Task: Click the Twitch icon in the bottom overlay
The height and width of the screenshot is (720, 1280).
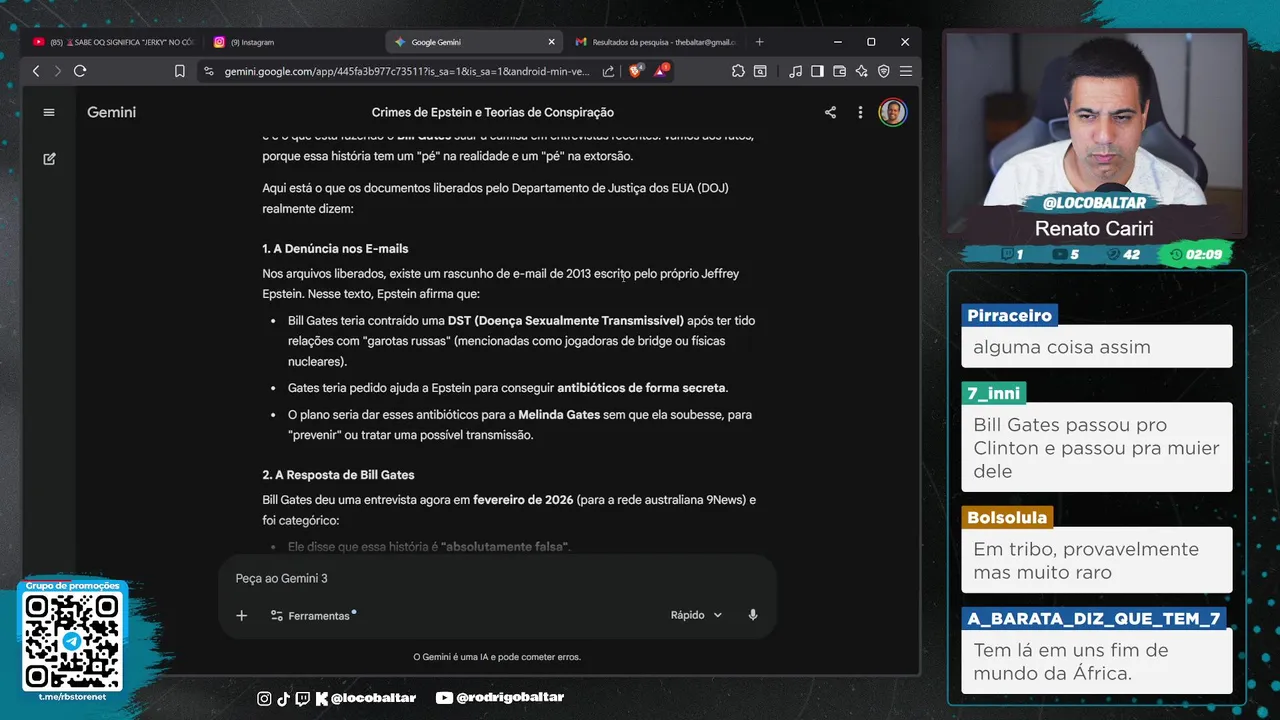Action: (x=302, y=698)
